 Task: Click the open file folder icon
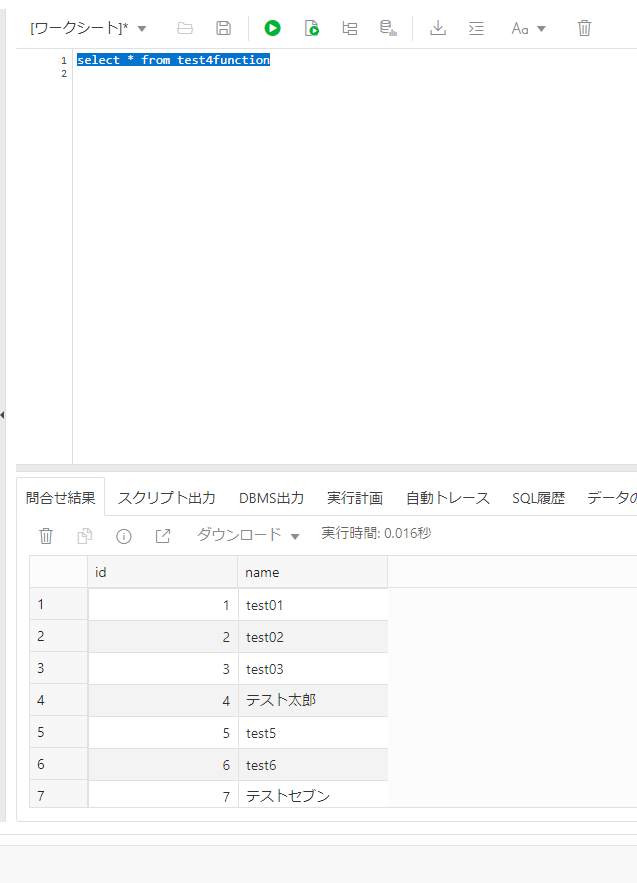185,28
